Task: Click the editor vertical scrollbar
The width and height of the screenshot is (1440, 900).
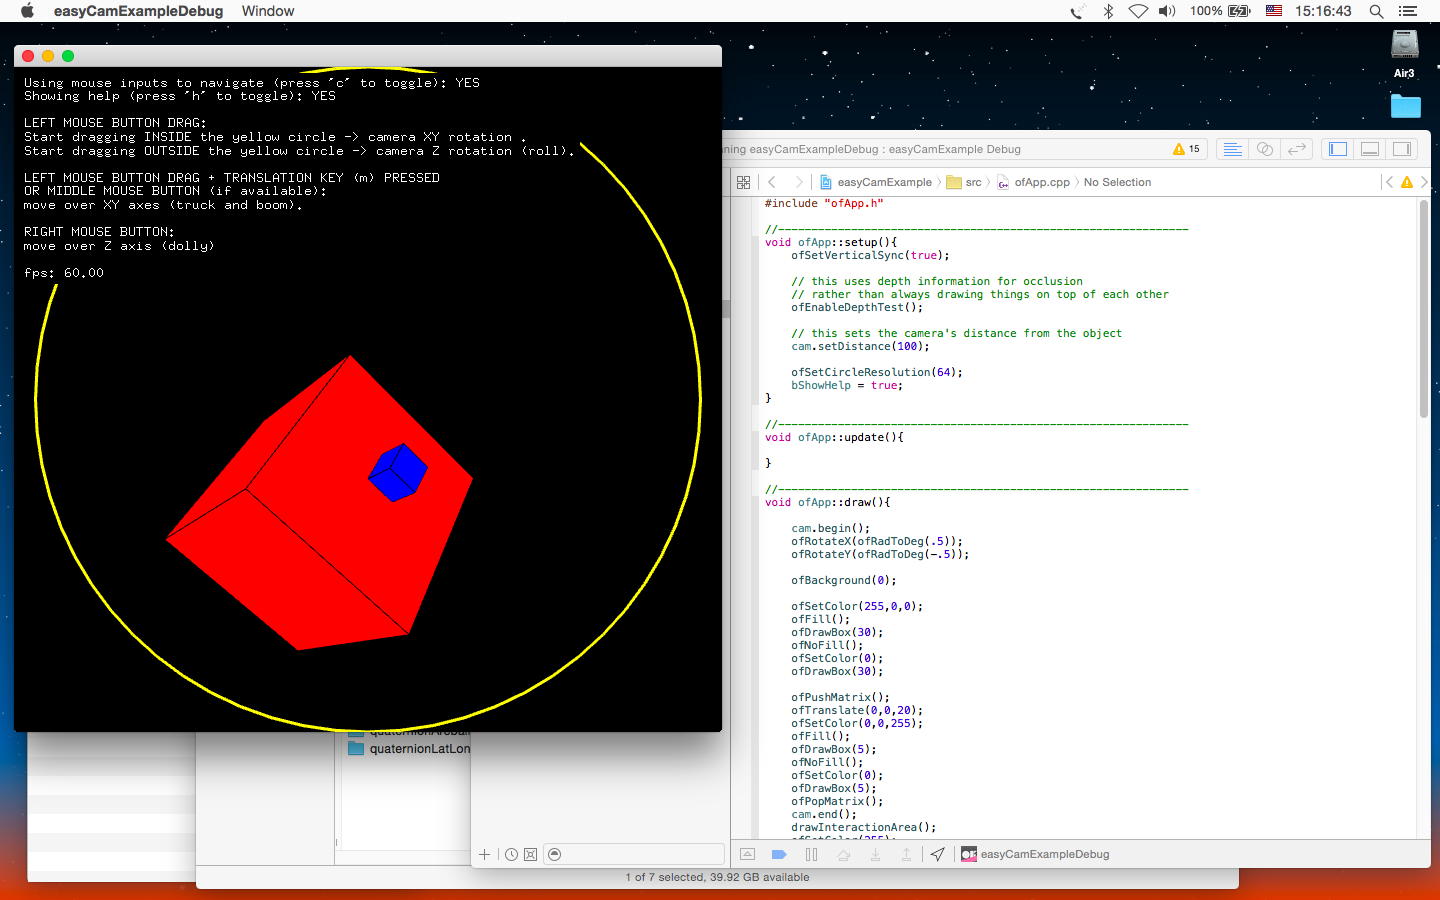Action: pos(1424,310)
